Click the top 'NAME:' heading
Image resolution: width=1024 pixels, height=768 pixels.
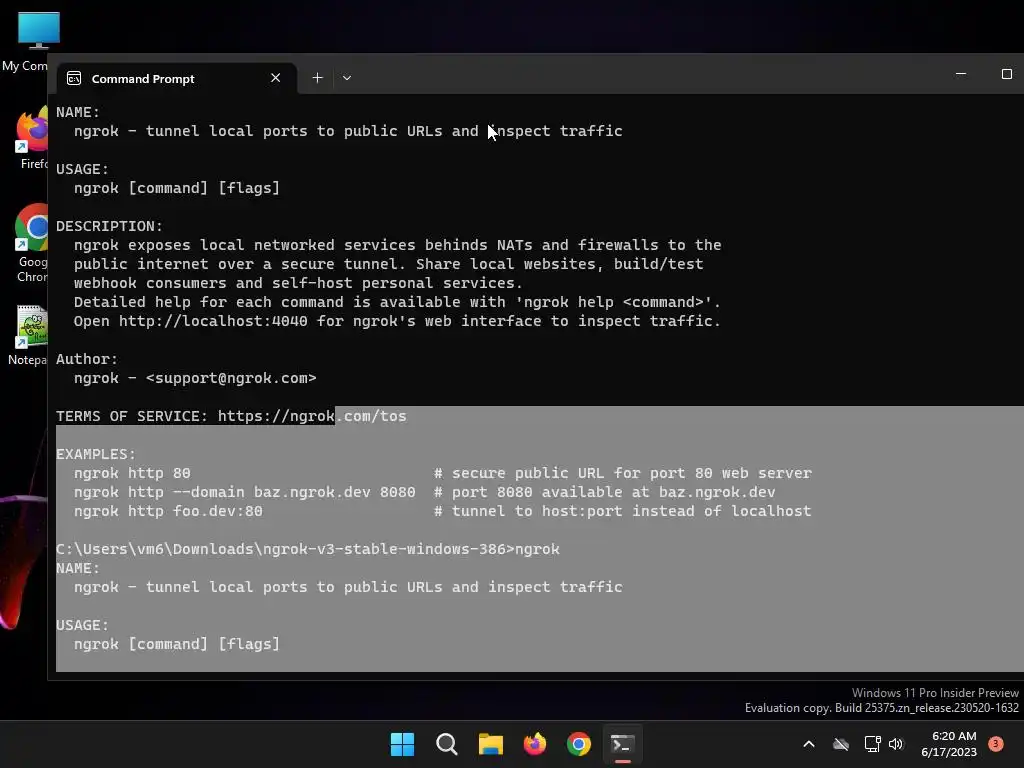point(78,112)
